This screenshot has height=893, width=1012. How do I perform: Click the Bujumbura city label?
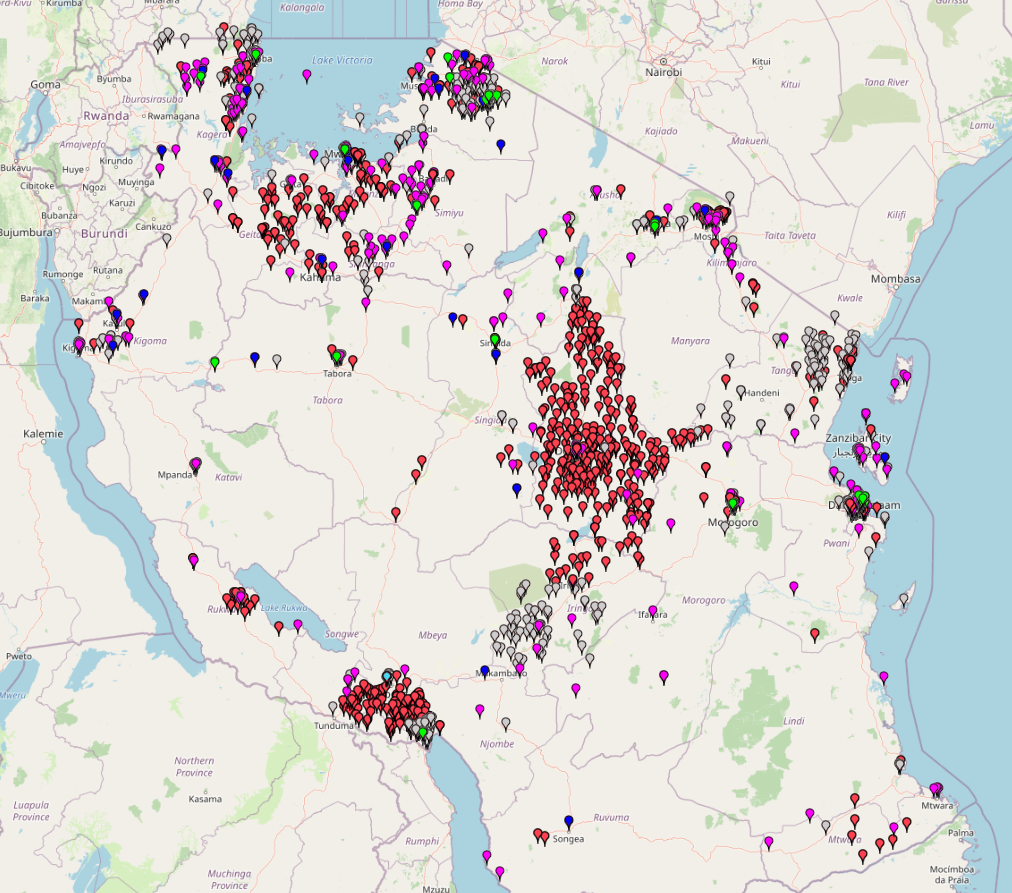[x=25, y=232]
